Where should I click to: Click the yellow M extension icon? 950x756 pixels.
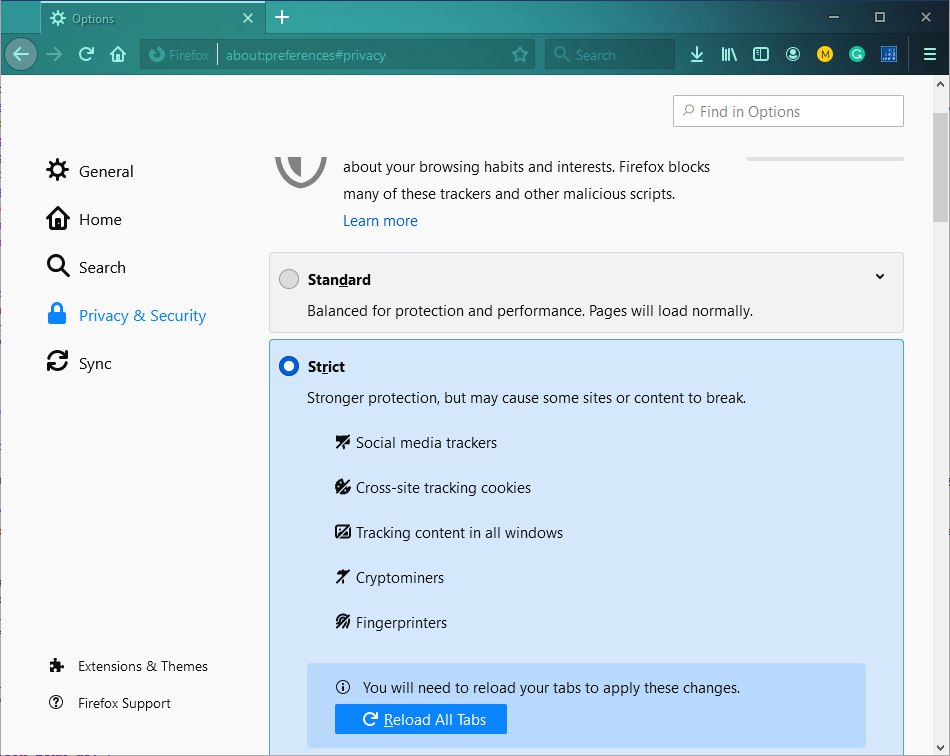click(x=825, y=55)
